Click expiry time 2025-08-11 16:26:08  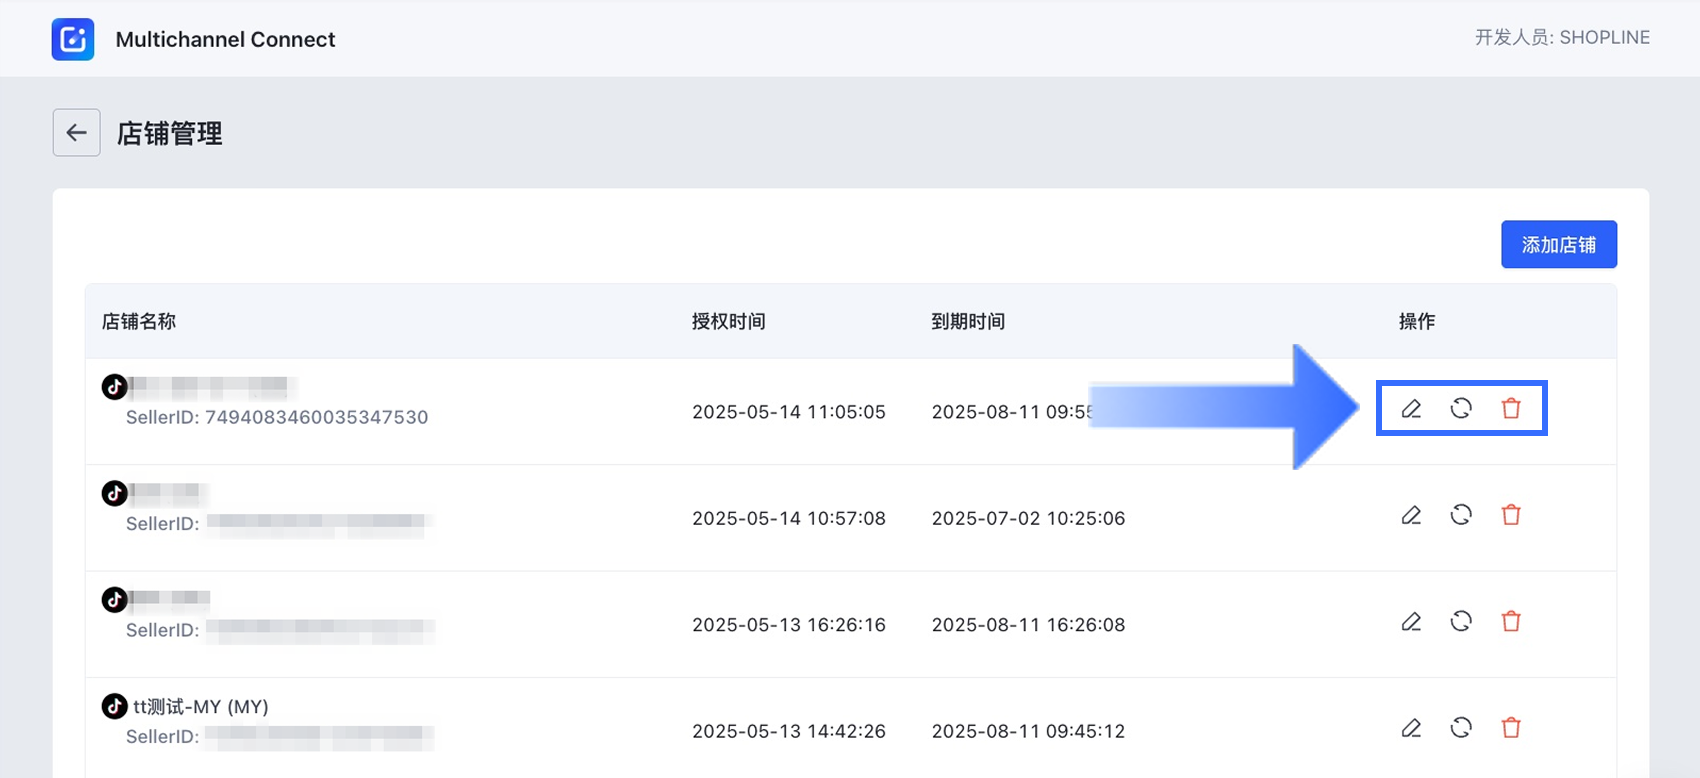(x=1028, y=625)
